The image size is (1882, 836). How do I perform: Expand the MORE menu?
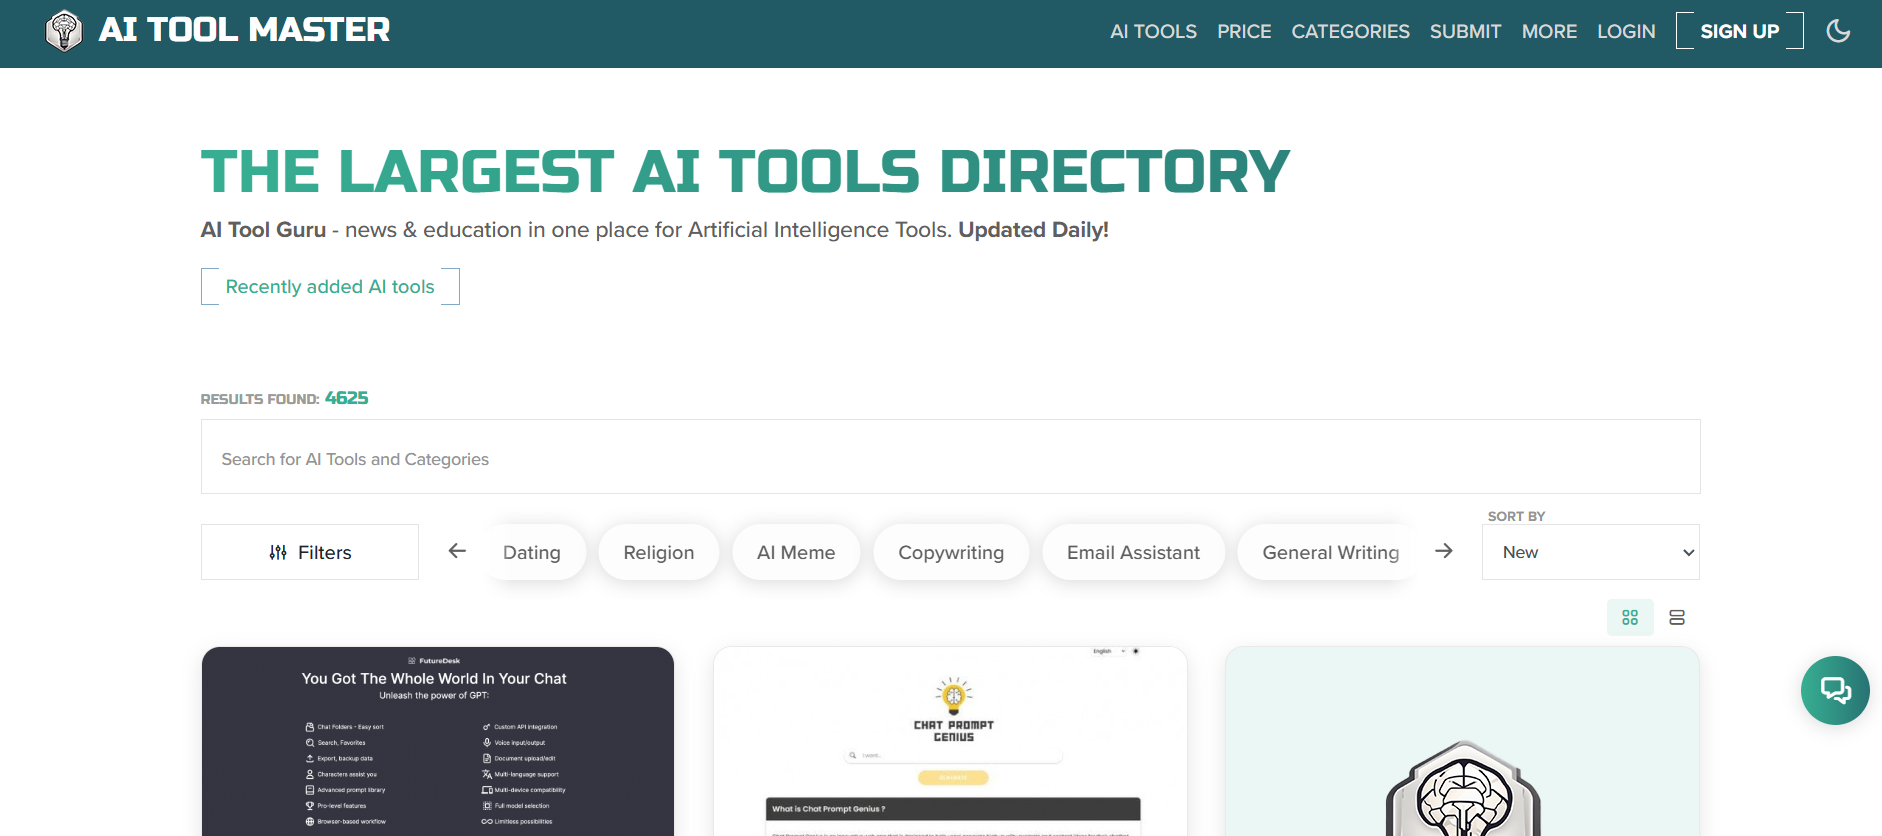(x=1549, y=31)
